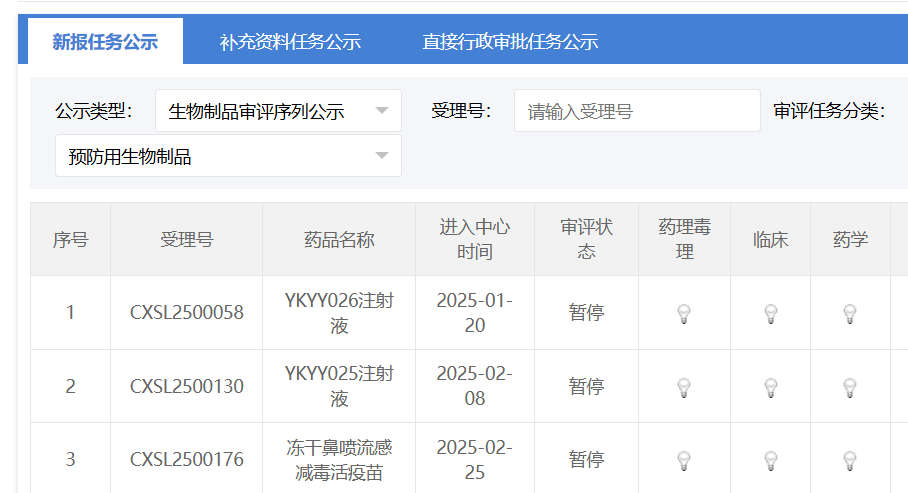Image resolution: width=908 pixels, height=493 pixels.
Task: Click the 临床 bulb icon for CXSL2500176
Action: pos(771,461)
